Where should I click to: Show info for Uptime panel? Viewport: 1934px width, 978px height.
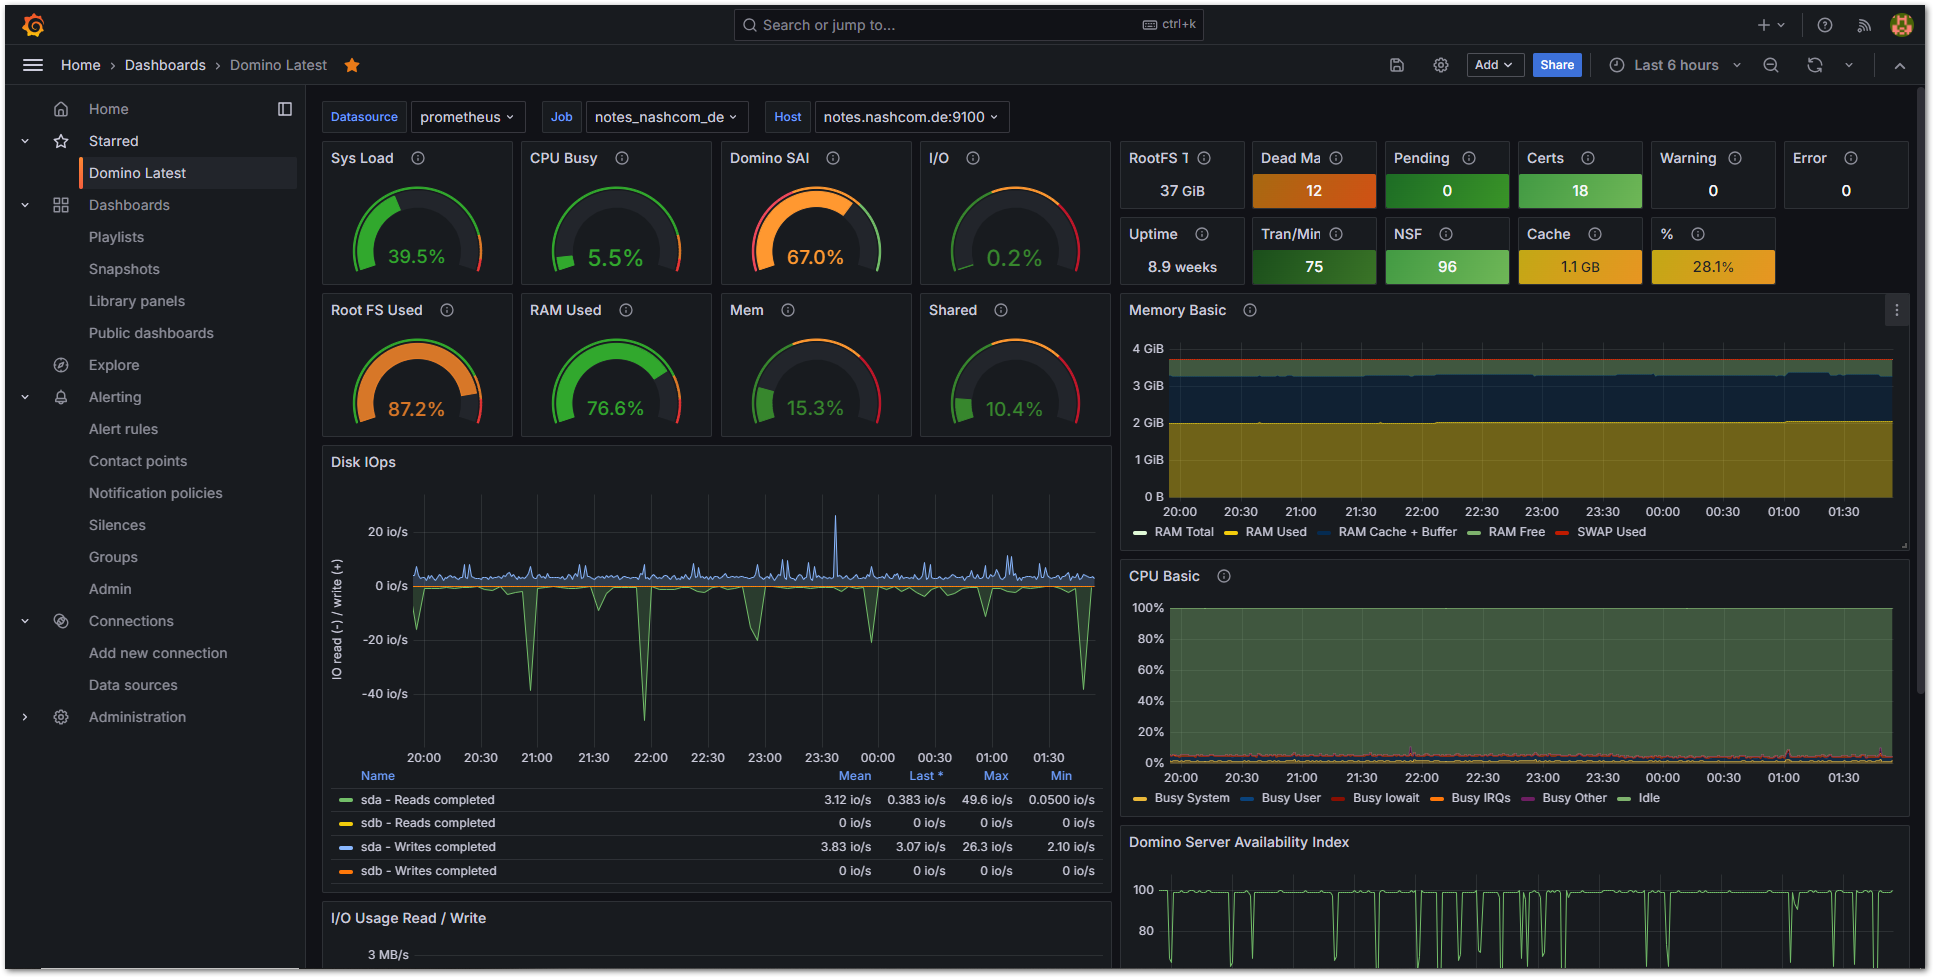[1202, 234]
